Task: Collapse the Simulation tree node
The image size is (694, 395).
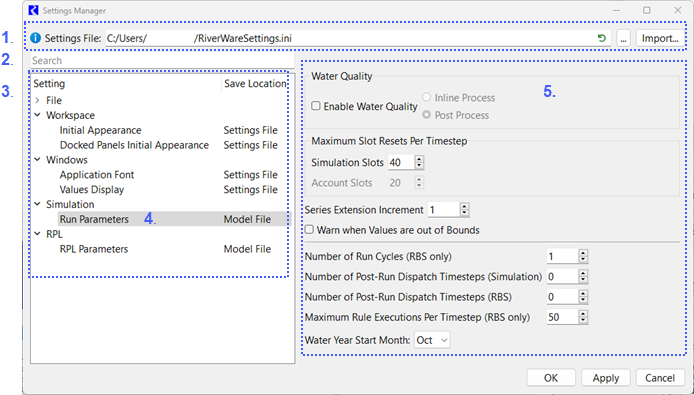Action: click(38, 204)
